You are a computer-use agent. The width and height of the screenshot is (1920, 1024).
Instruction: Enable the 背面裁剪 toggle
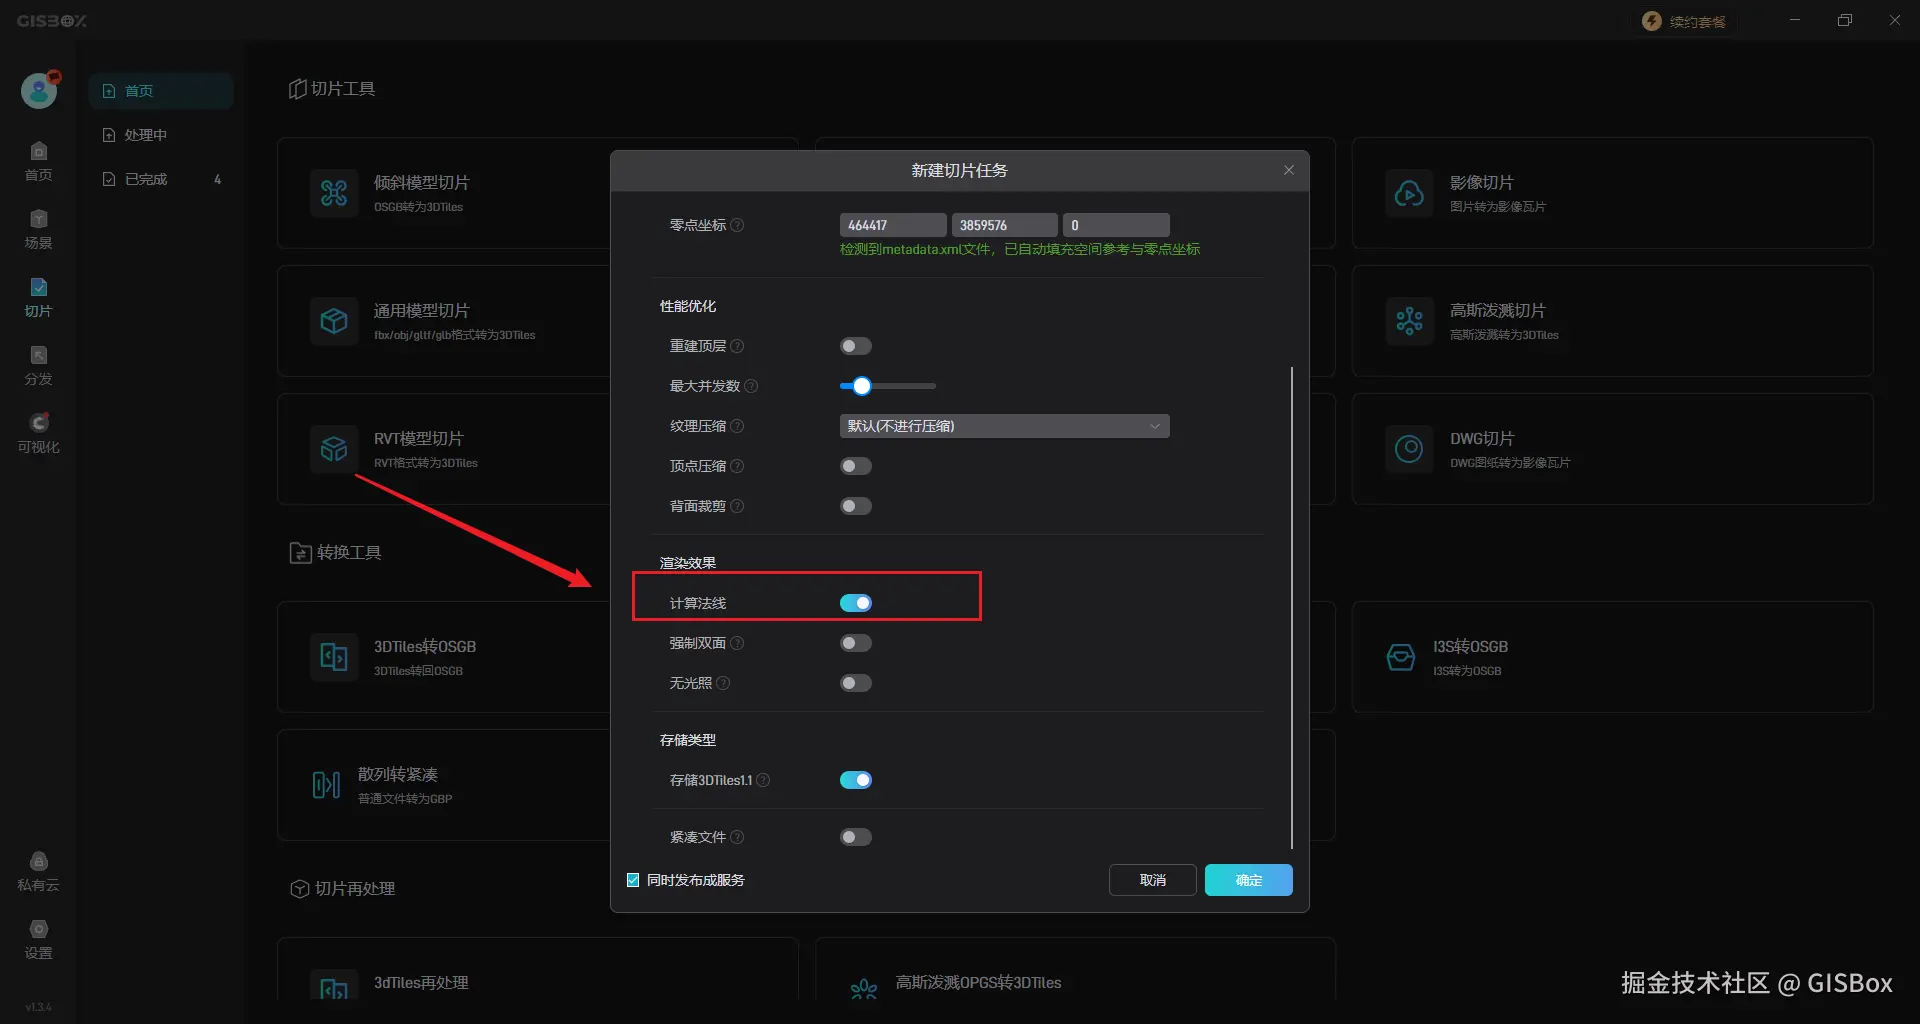(856, 506)
